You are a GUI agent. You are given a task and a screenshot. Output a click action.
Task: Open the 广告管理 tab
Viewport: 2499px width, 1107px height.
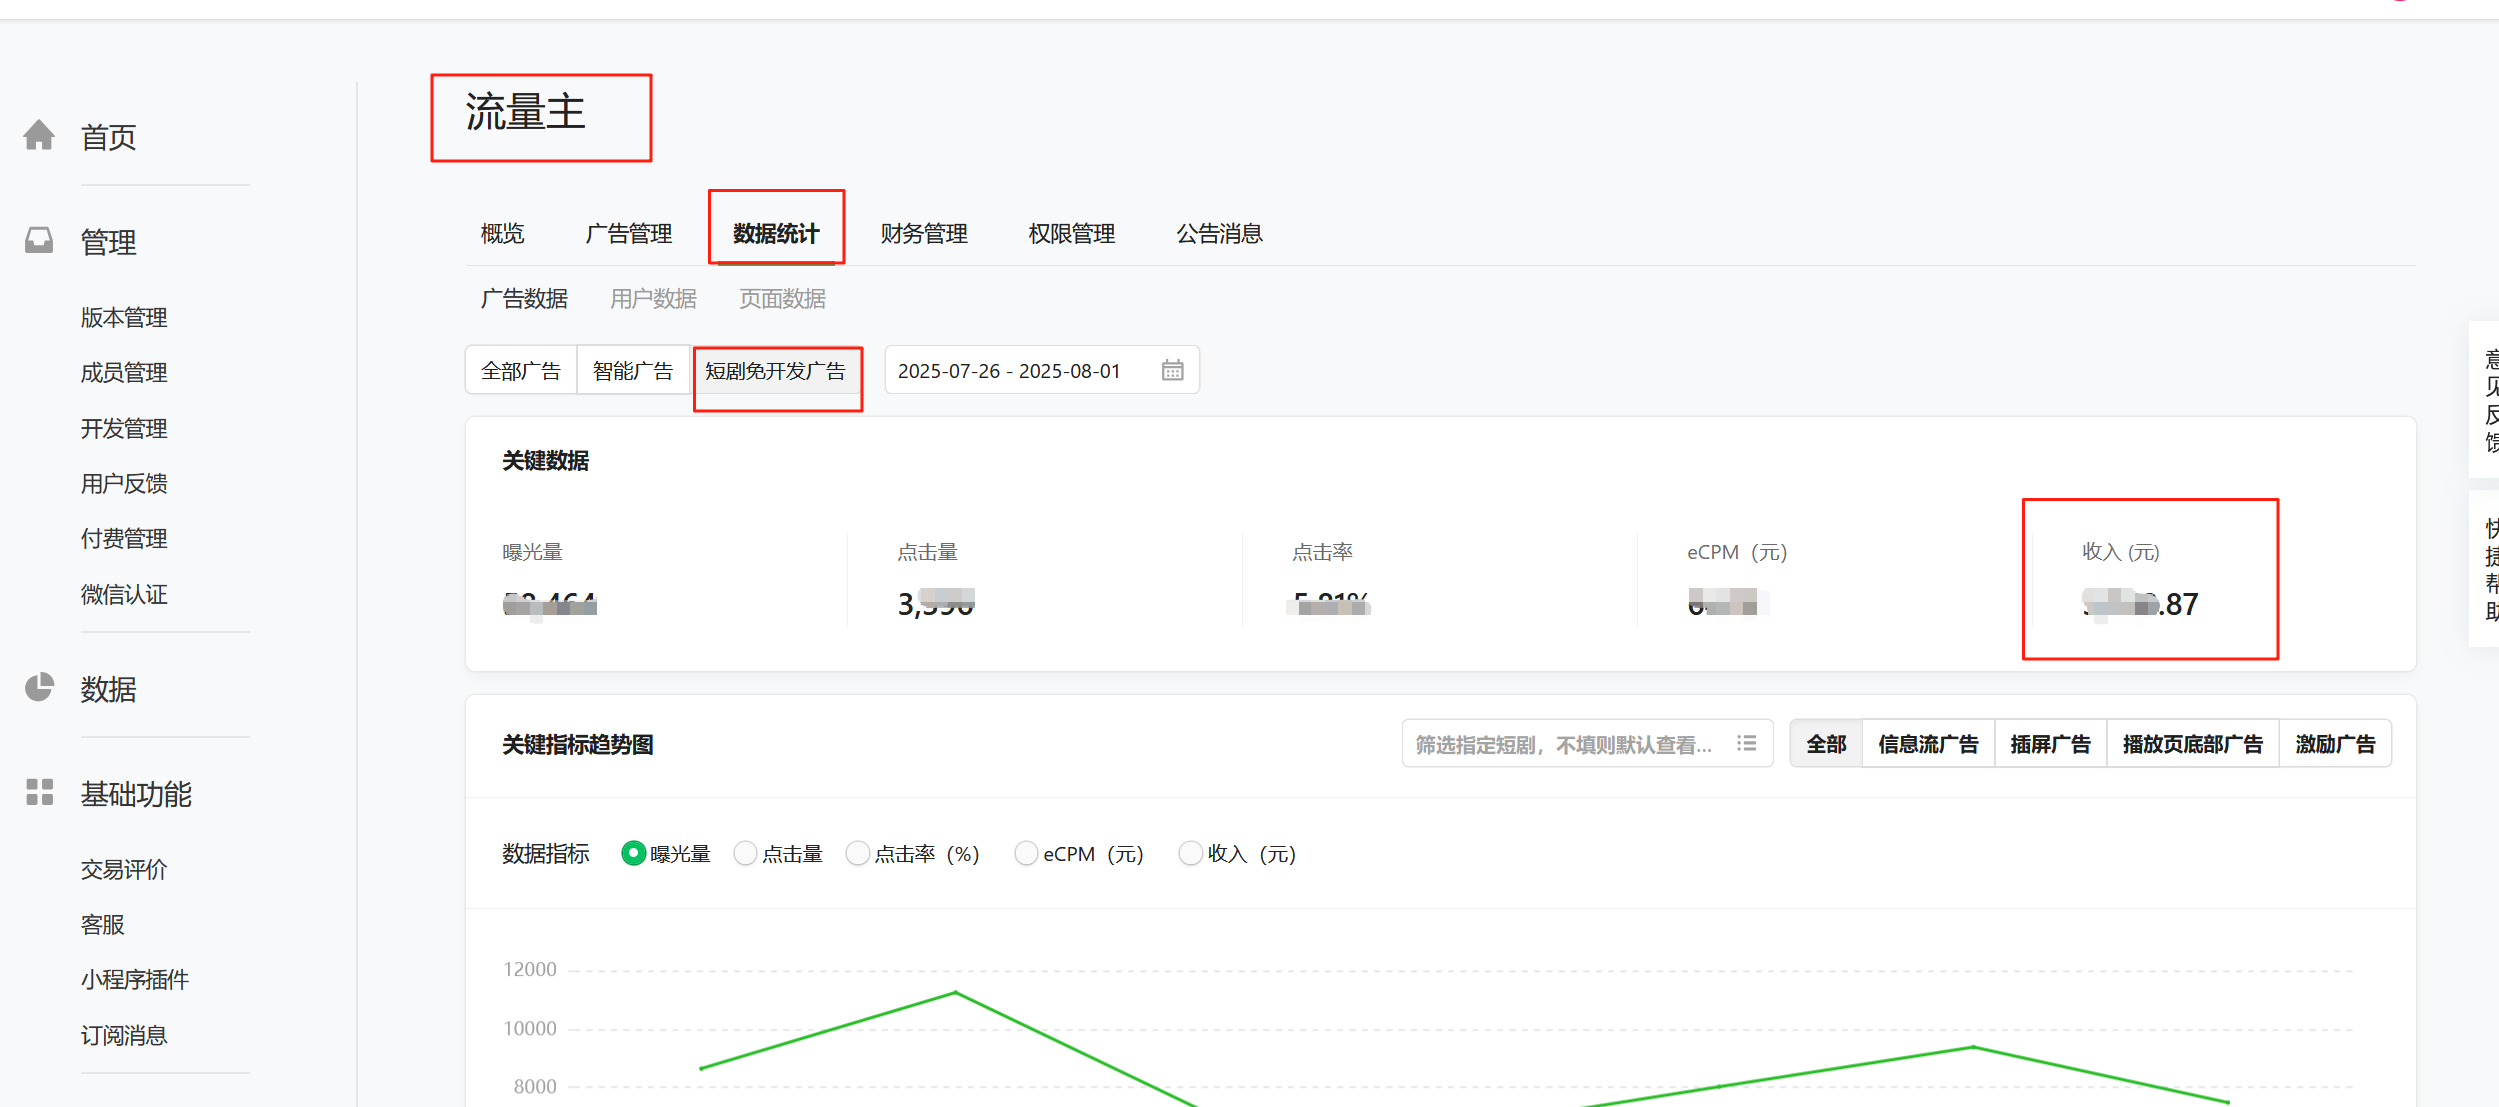coord(628,234)
